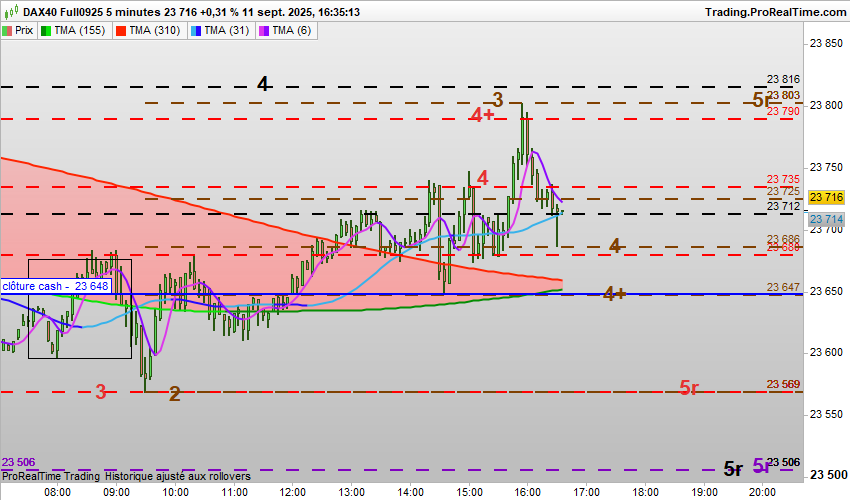Click the red 23 790 level label
The width and height of the screenshot is (850, 500).
pyautogui.click(x=783, y=111)
